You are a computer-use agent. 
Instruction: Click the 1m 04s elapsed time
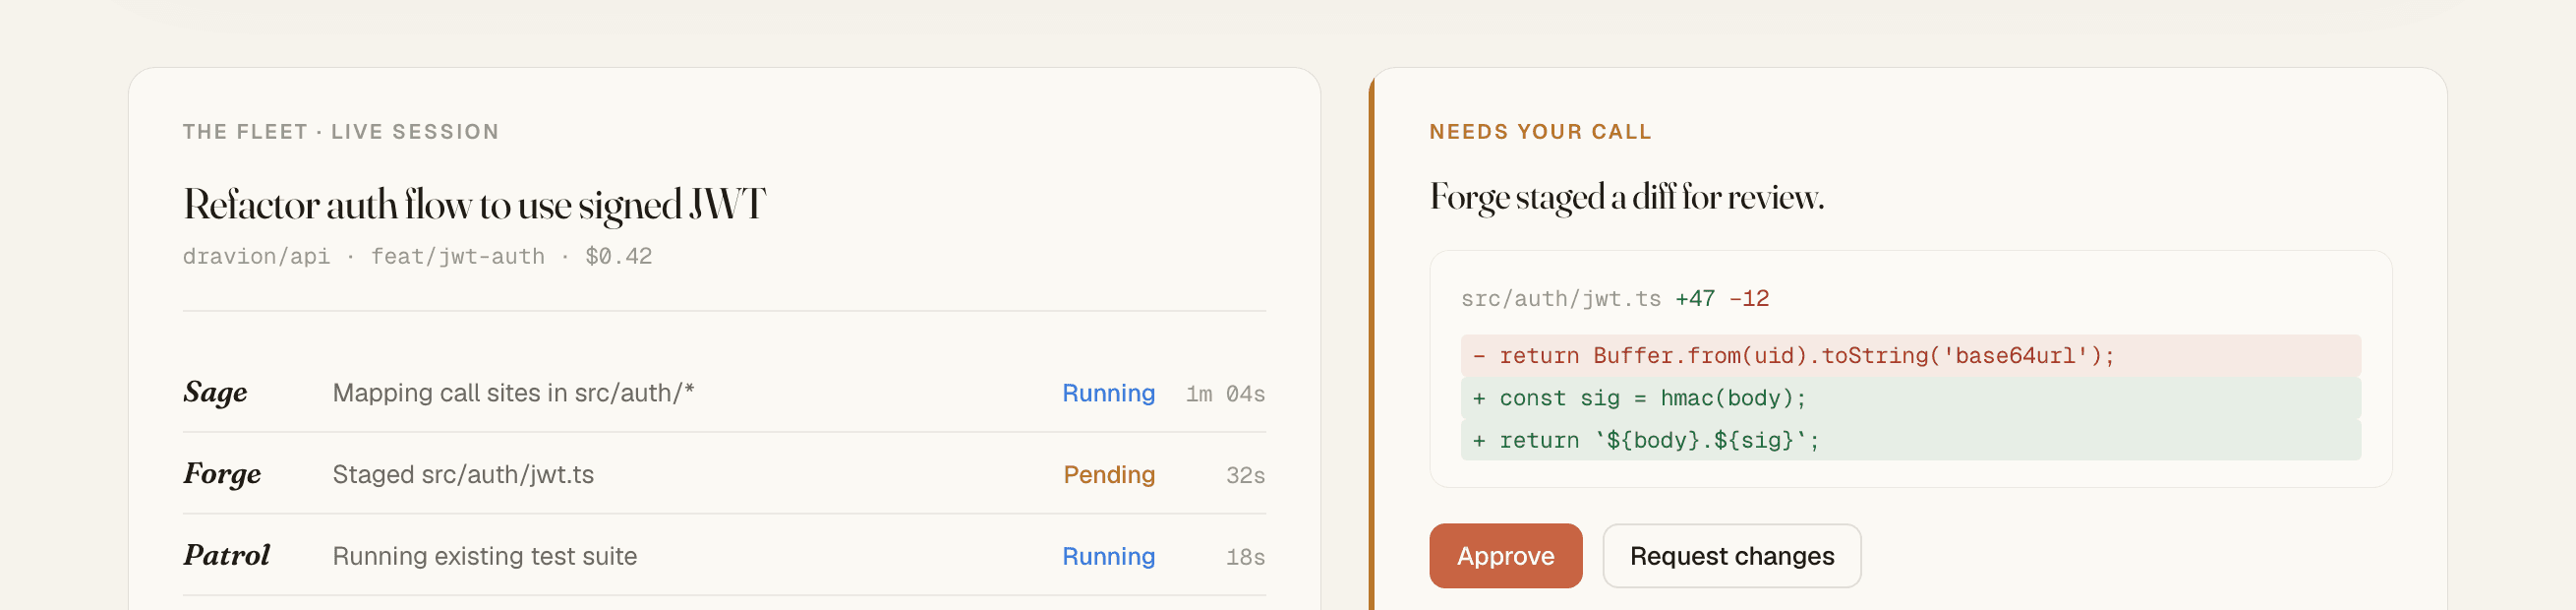pos(1225,394)
